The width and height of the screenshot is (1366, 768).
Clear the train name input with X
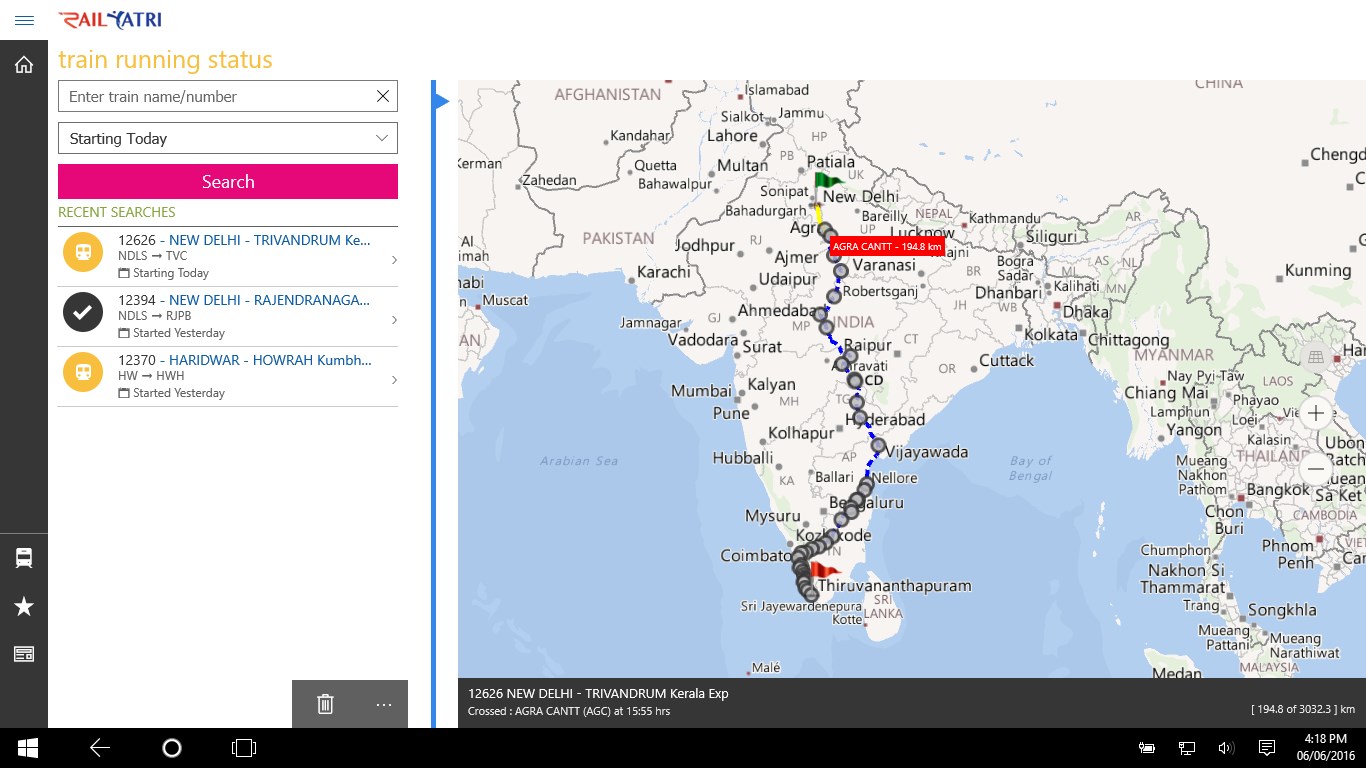382,96
